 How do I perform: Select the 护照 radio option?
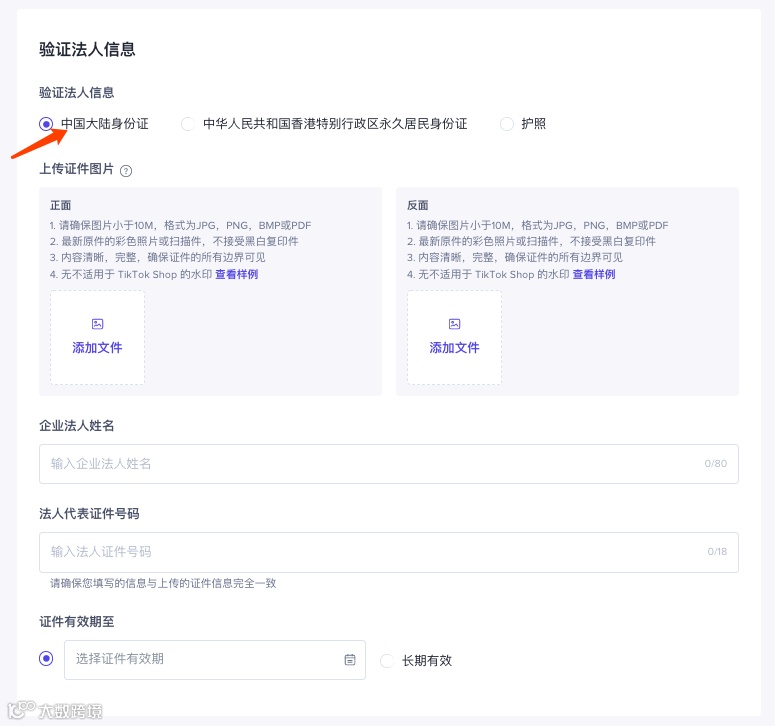(507, 124)
